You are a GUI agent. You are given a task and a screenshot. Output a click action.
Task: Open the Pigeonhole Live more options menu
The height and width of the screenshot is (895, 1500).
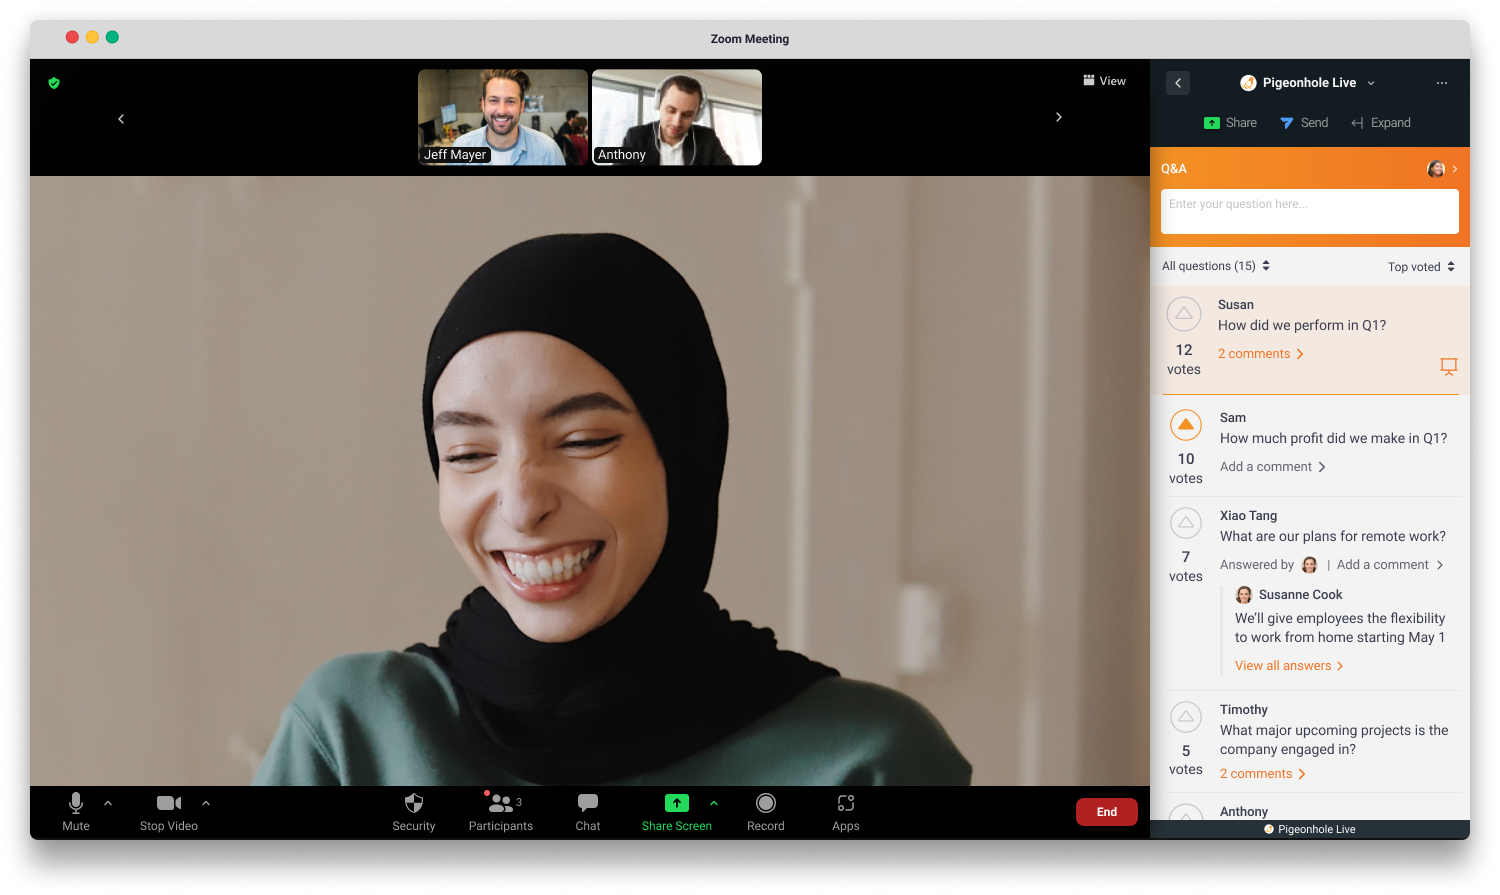pyautogui.click(x=1441, y=83)
